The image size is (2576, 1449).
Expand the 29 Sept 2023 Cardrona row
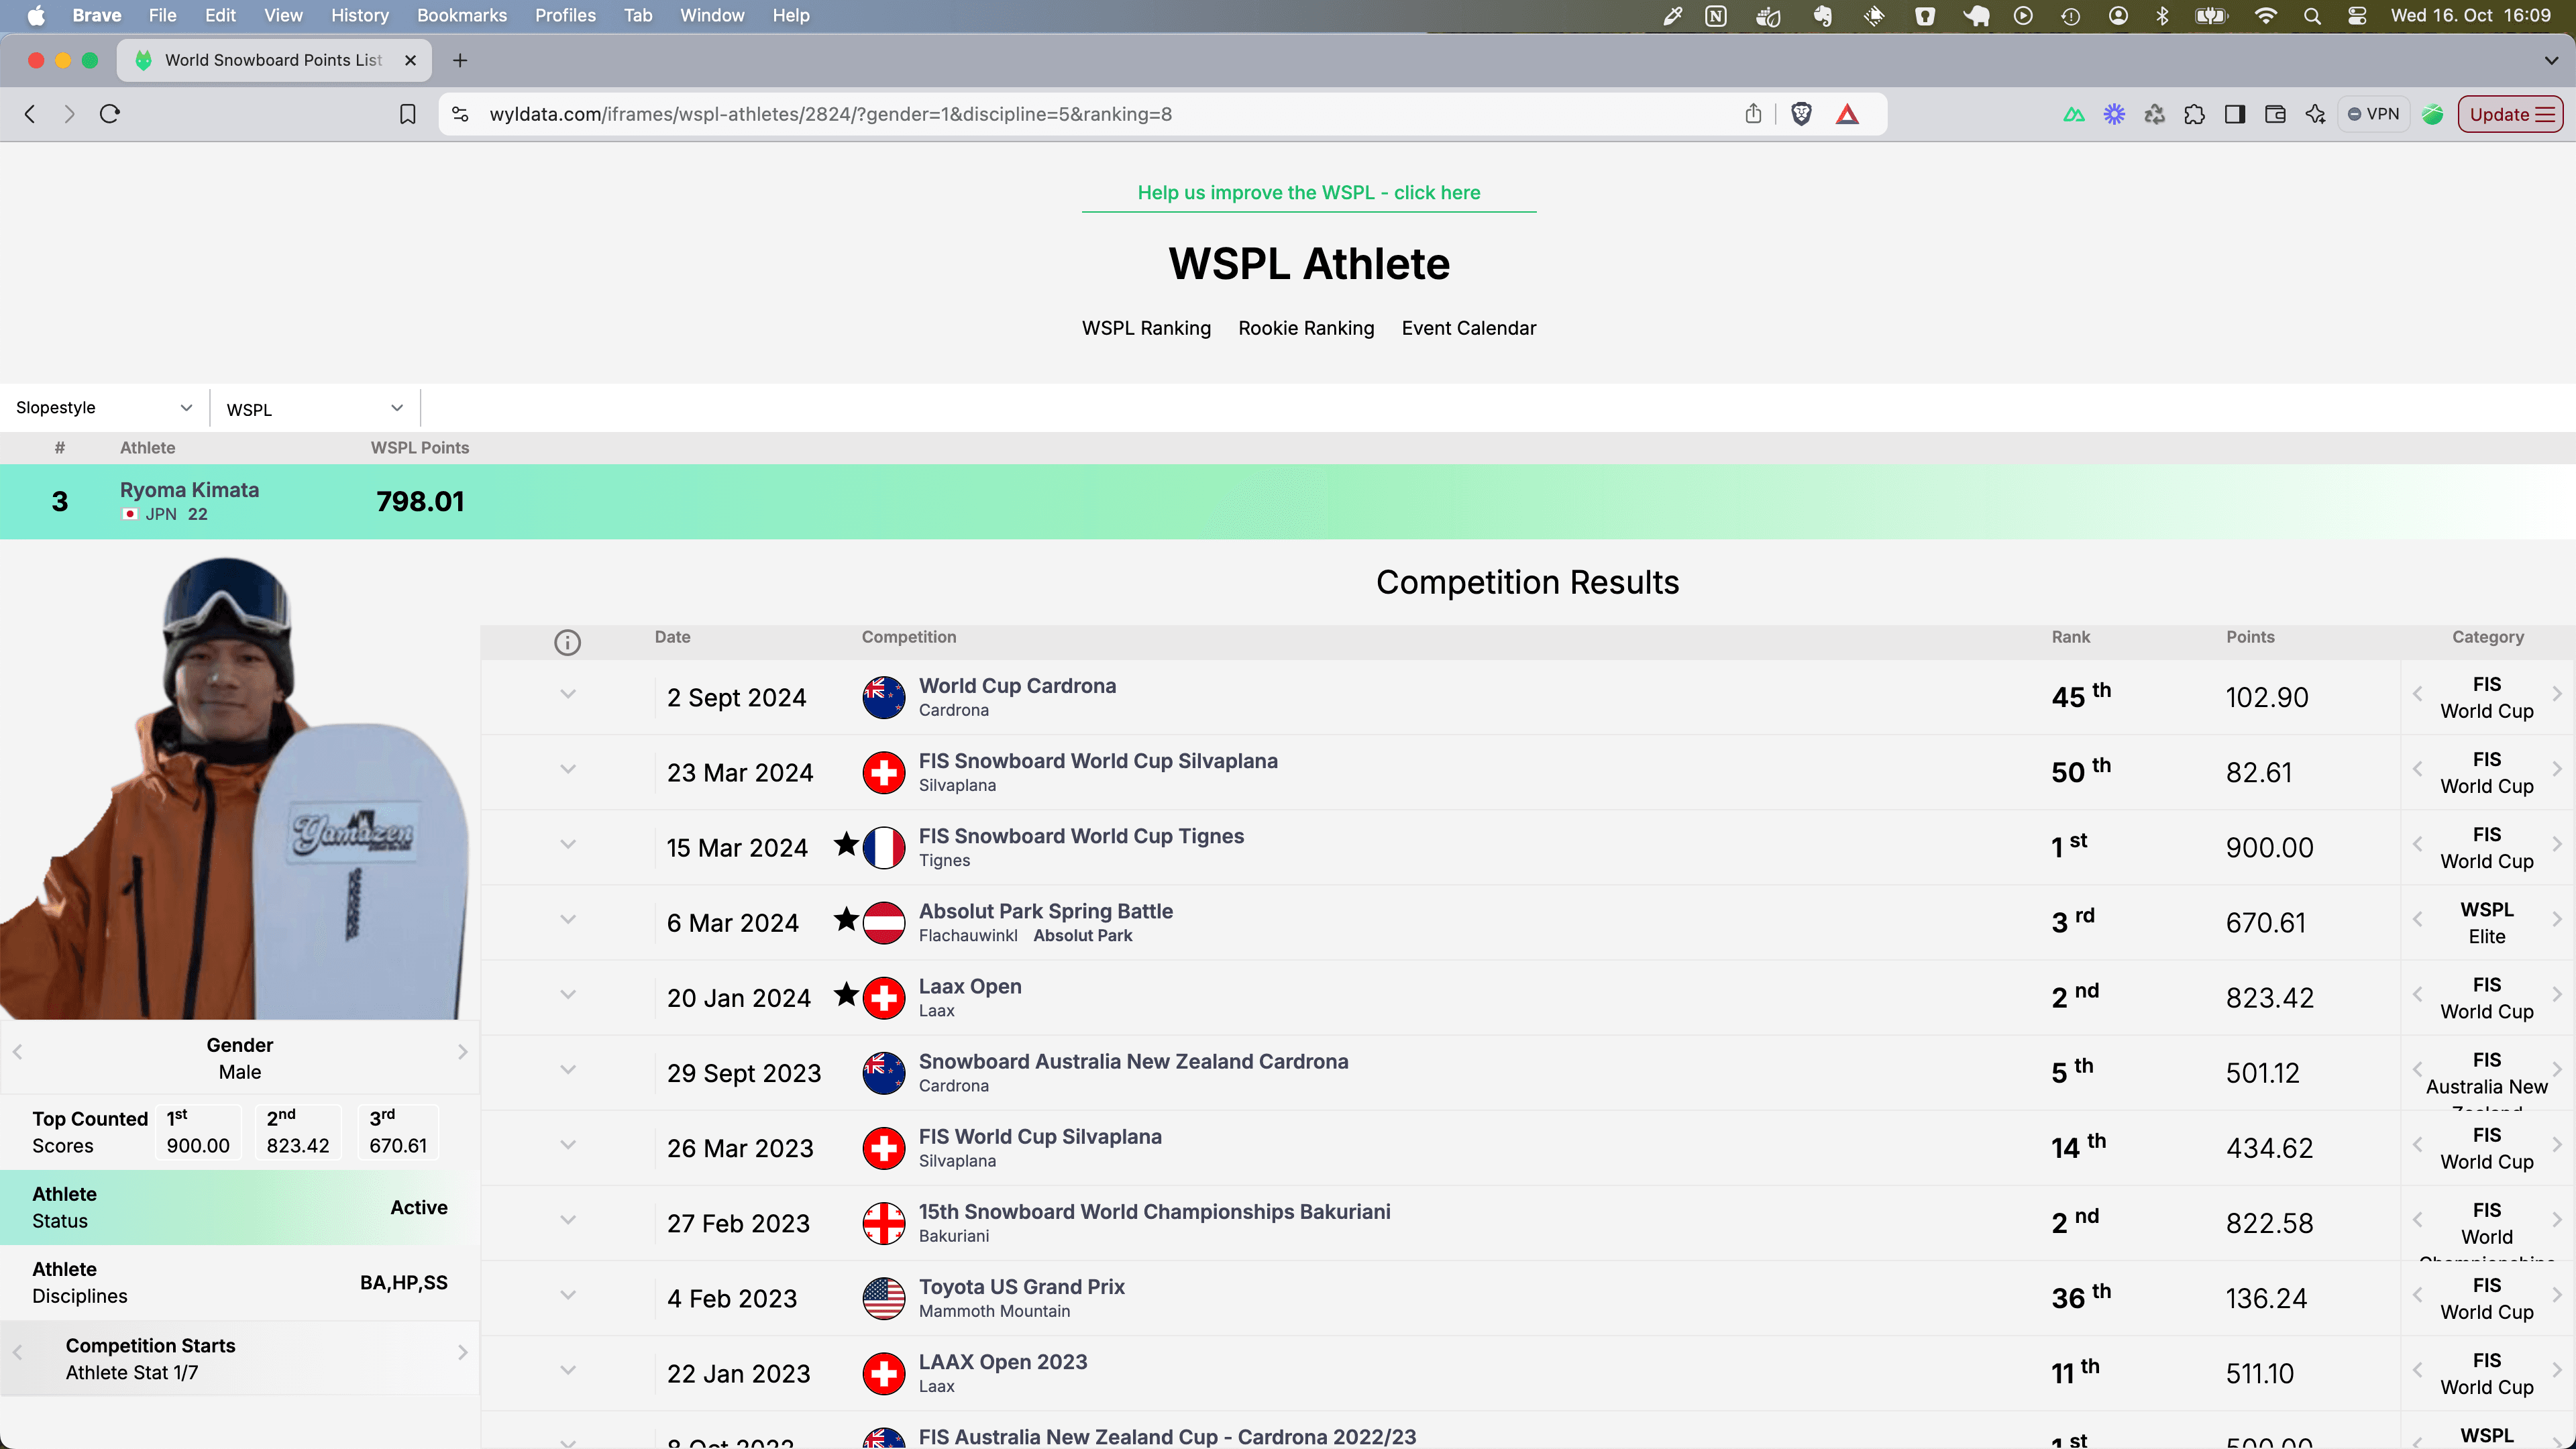click(x=568, y=1069)
